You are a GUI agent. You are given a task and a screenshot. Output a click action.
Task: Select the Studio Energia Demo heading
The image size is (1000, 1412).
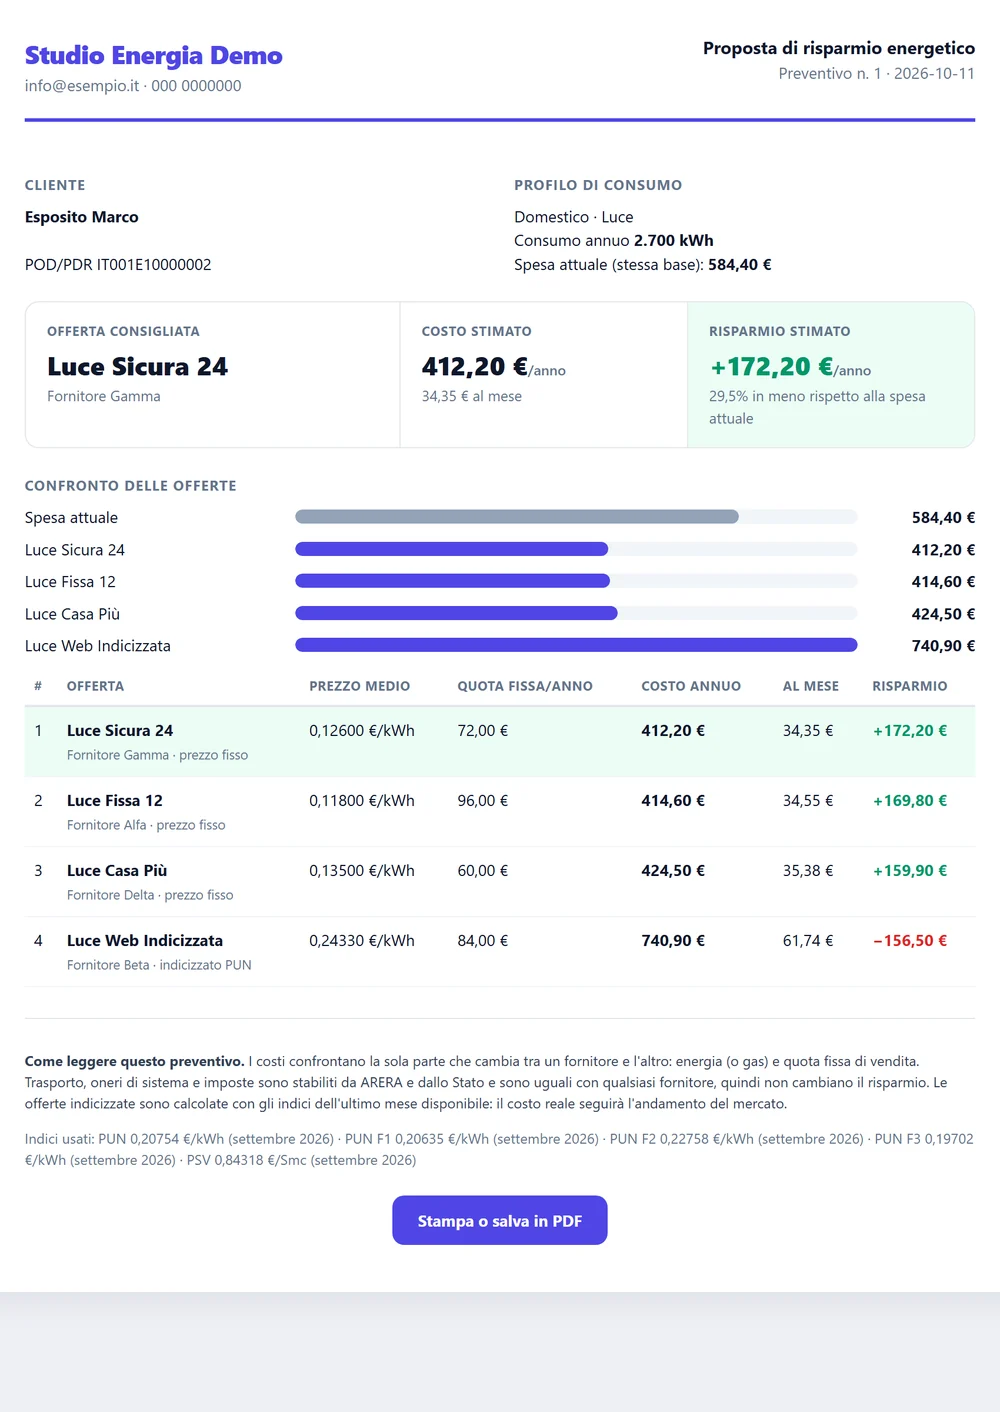[153, 55]
